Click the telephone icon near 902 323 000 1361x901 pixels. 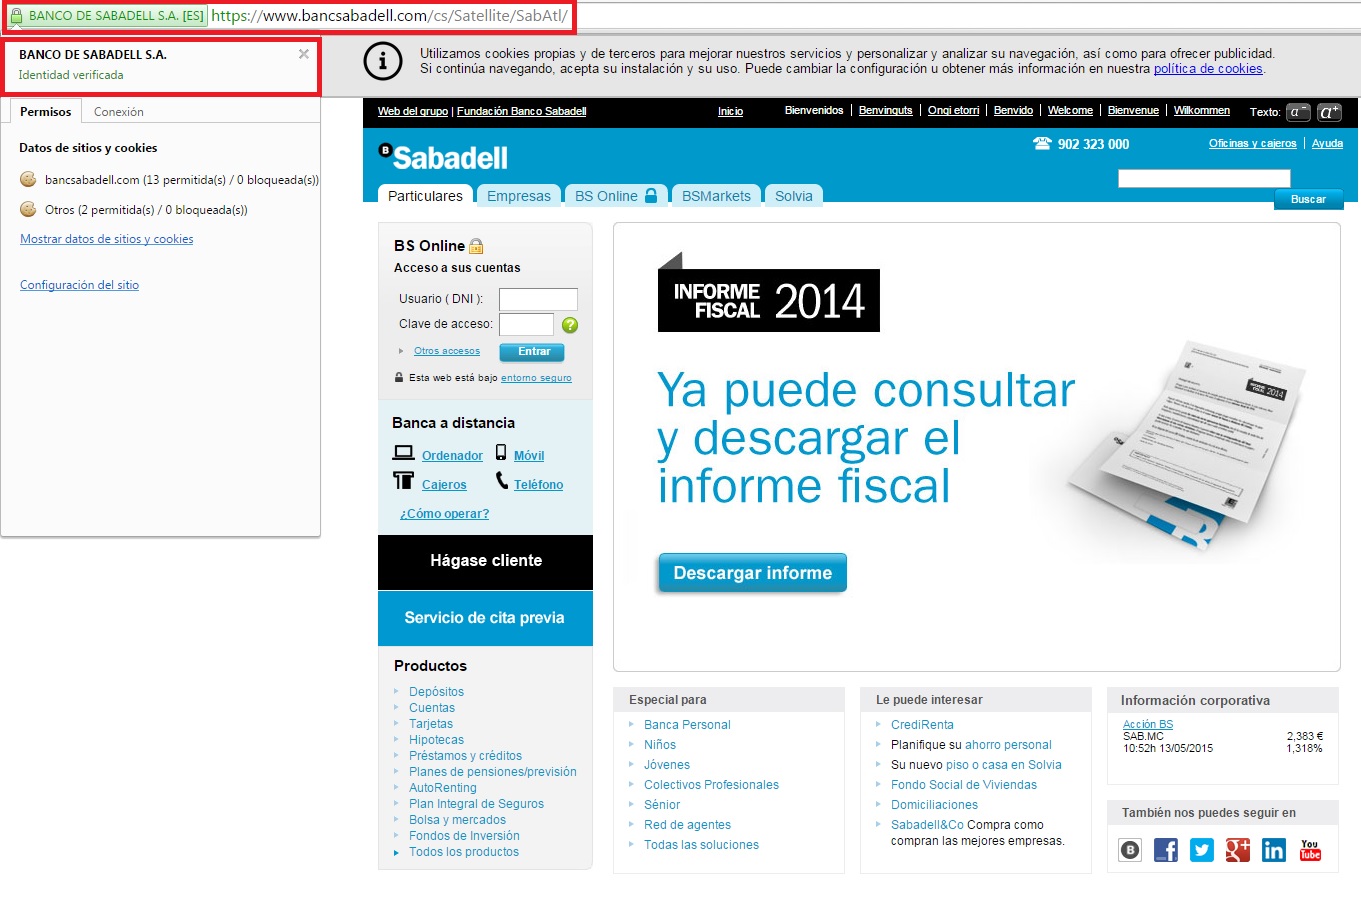(1042, 144)
